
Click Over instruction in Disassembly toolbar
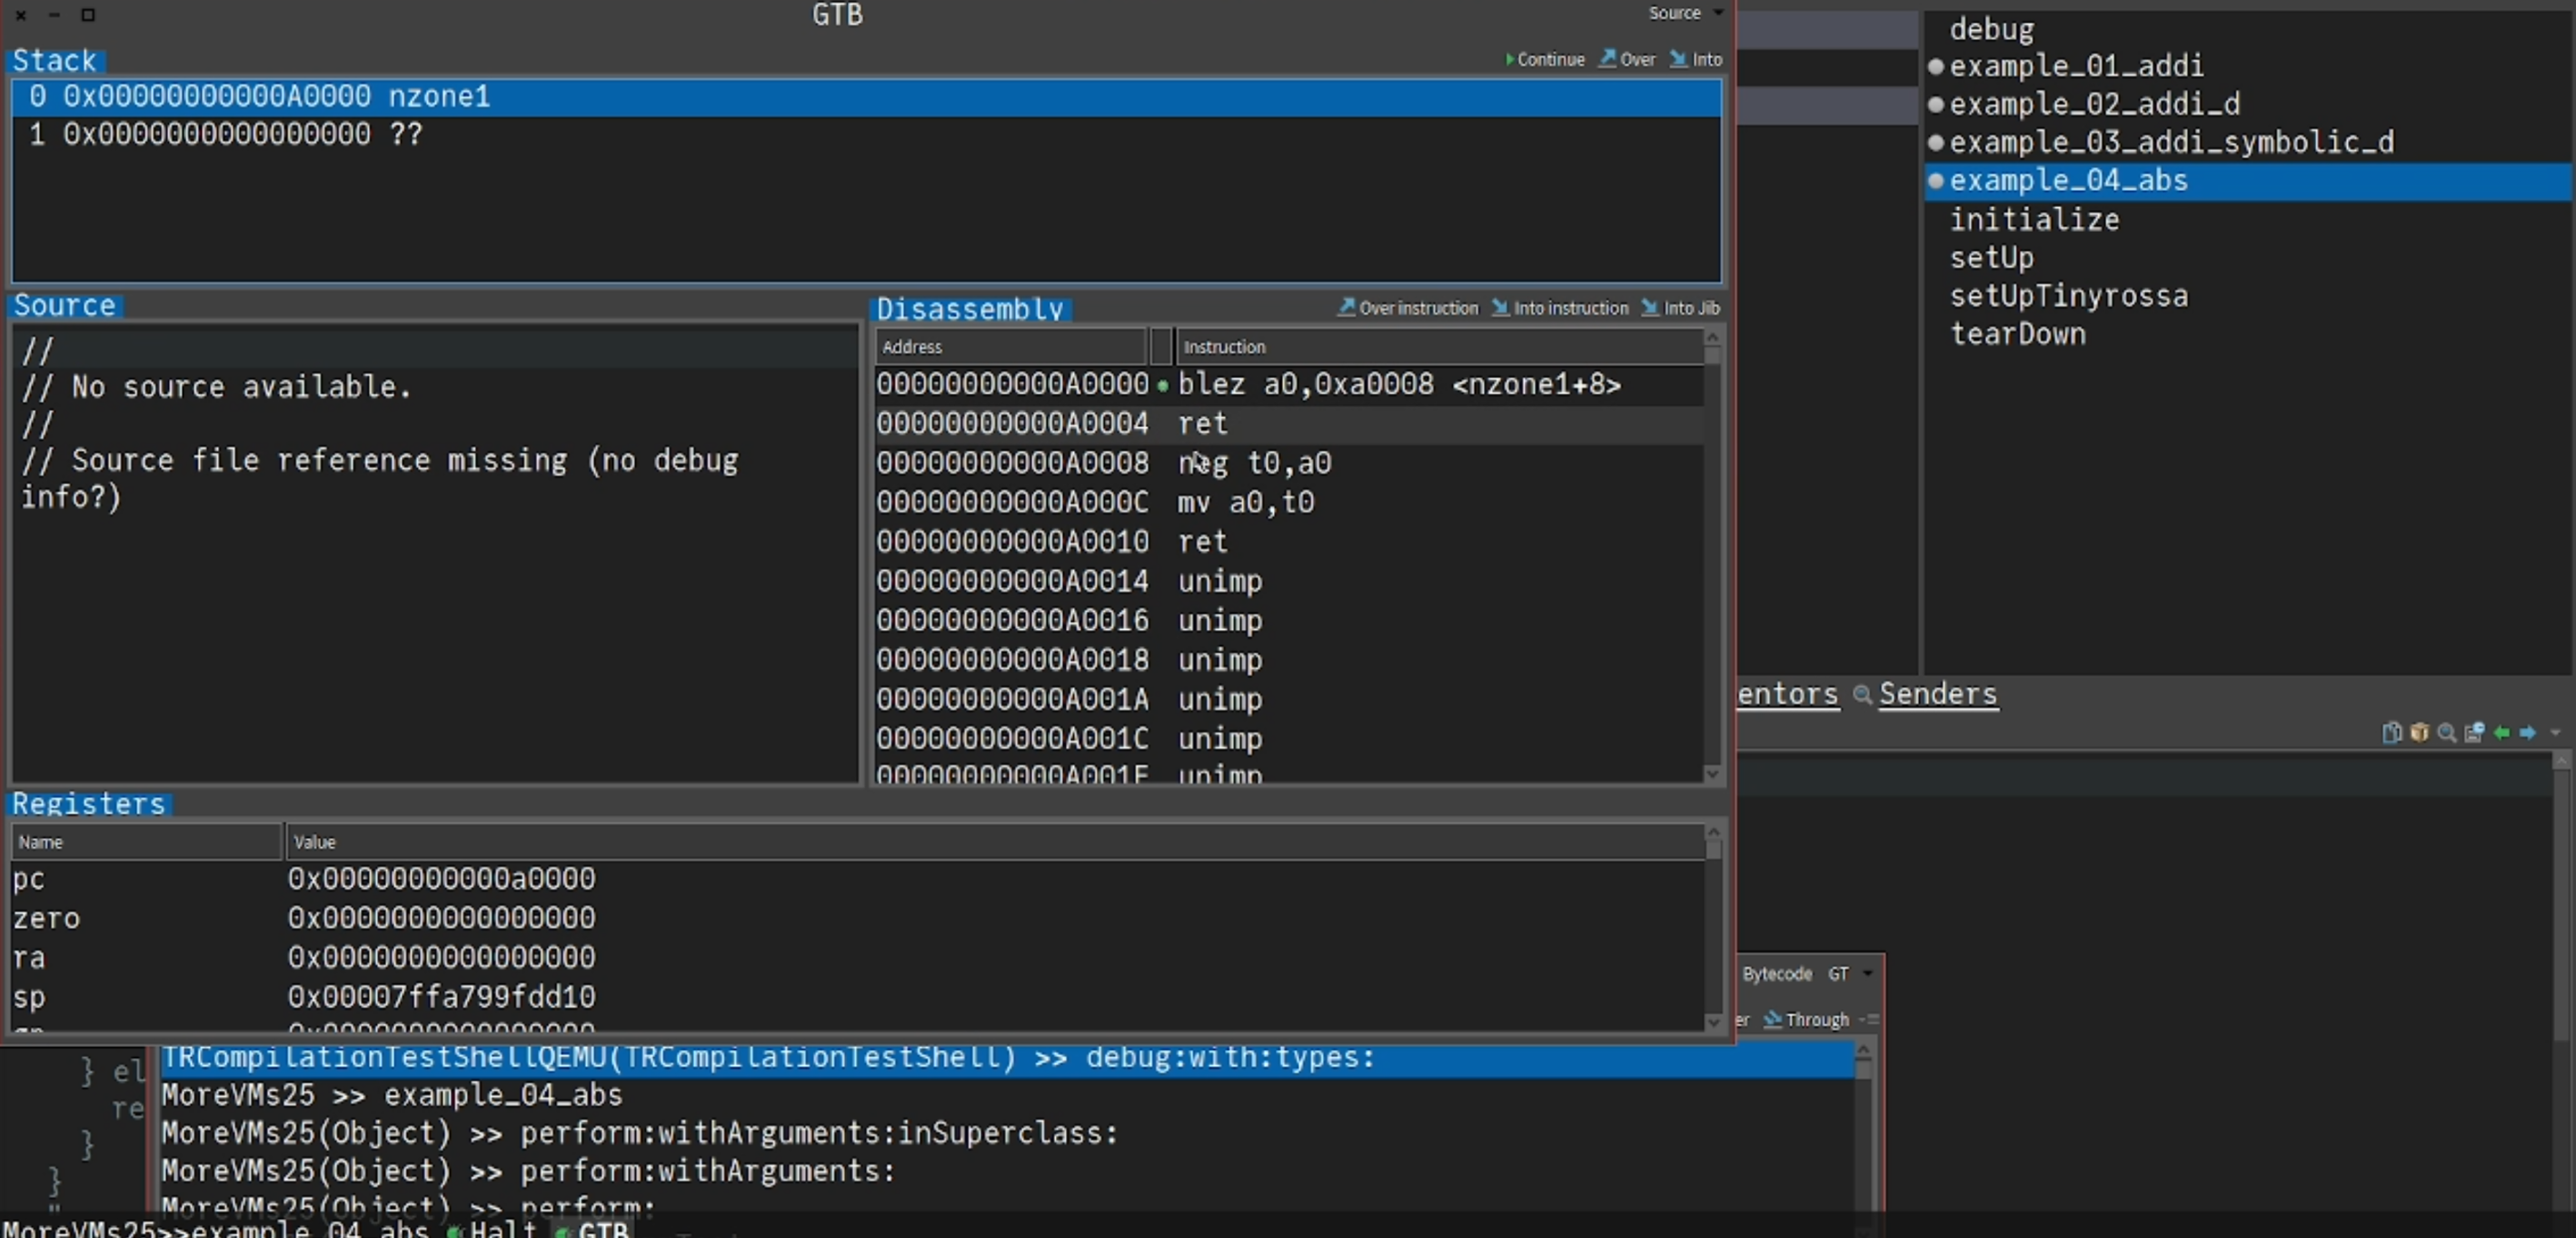[1408, 308]
